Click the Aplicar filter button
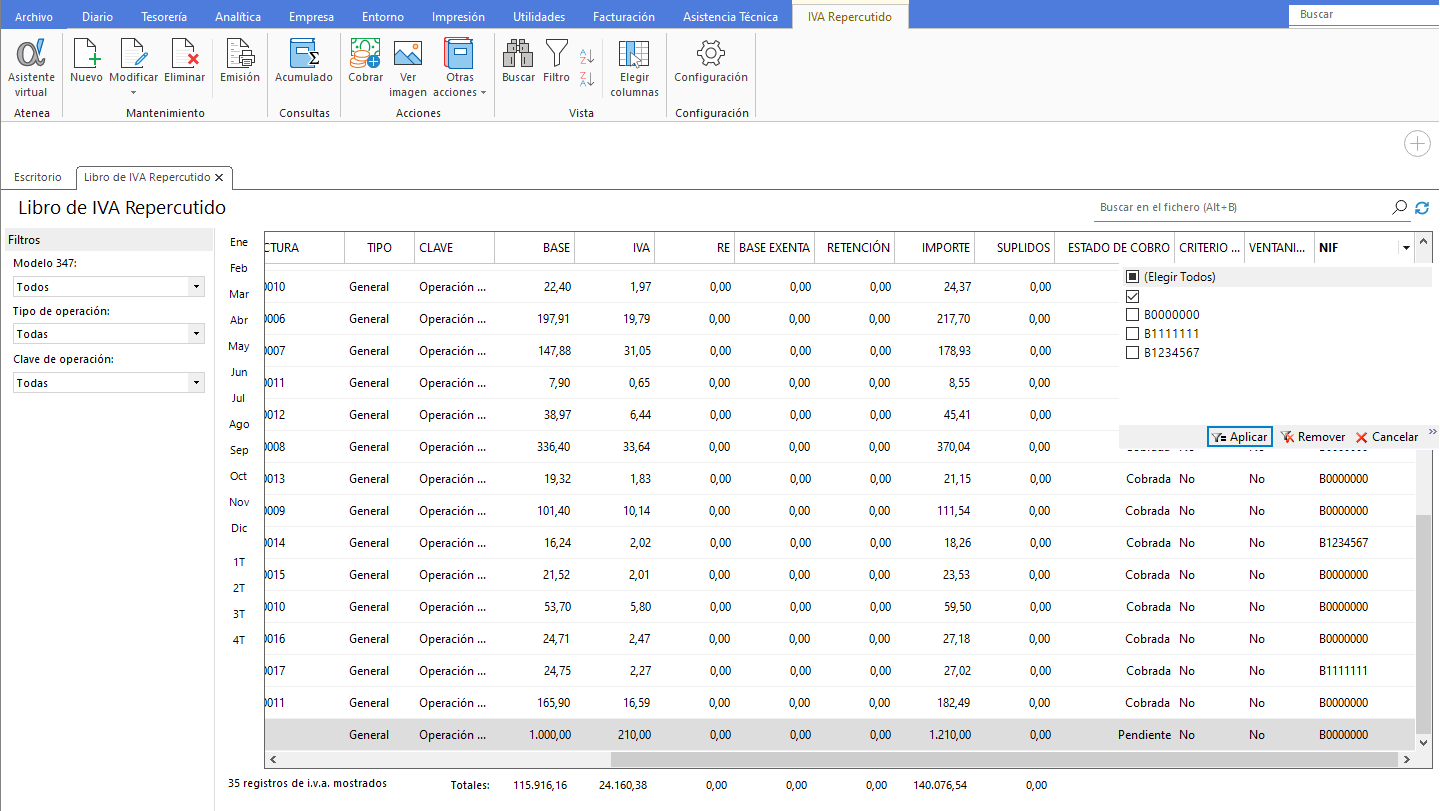Image resolution: width=1440 pixels, height=811 pixels. tap(1239, 437)
